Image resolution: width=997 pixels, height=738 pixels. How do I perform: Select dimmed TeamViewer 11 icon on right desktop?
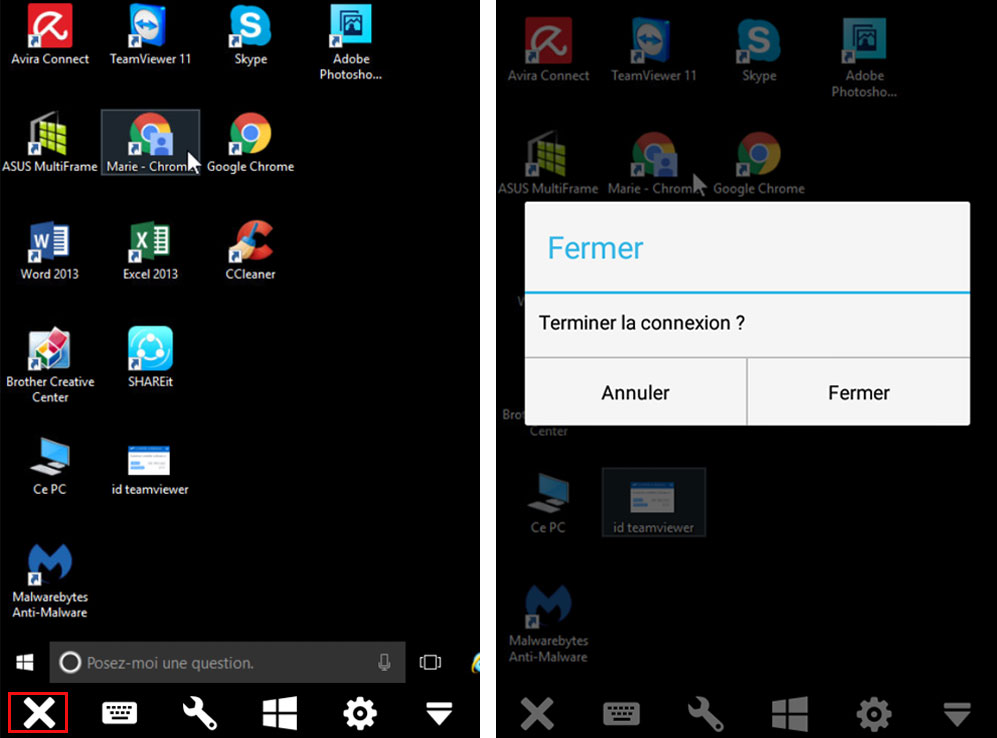[654, 51]
